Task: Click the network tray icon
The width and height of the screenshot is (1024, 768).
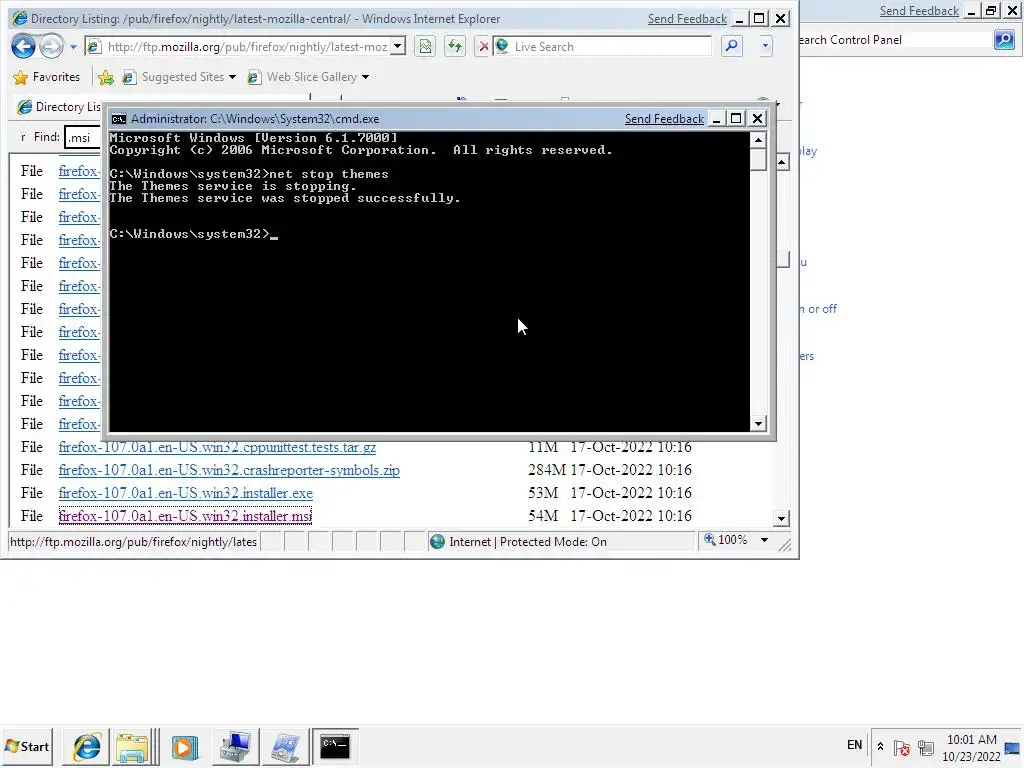Action: point(925,747)
